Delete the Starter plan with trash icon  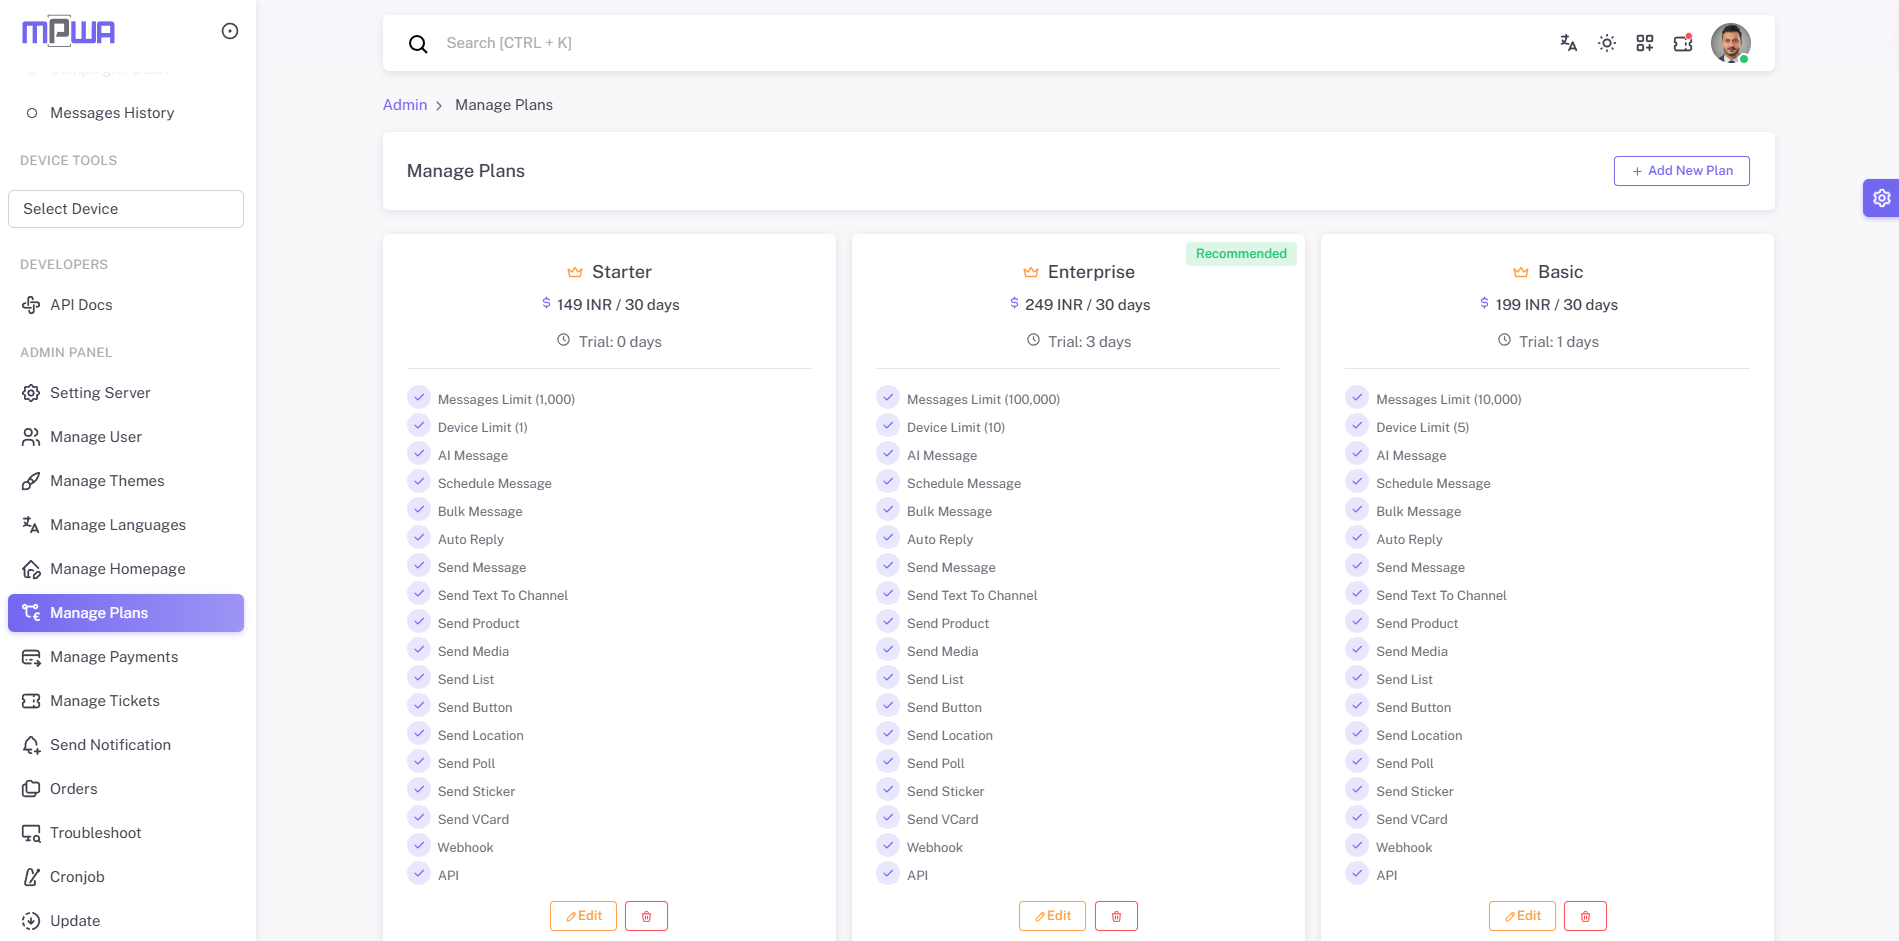click(x=646, y=916)
